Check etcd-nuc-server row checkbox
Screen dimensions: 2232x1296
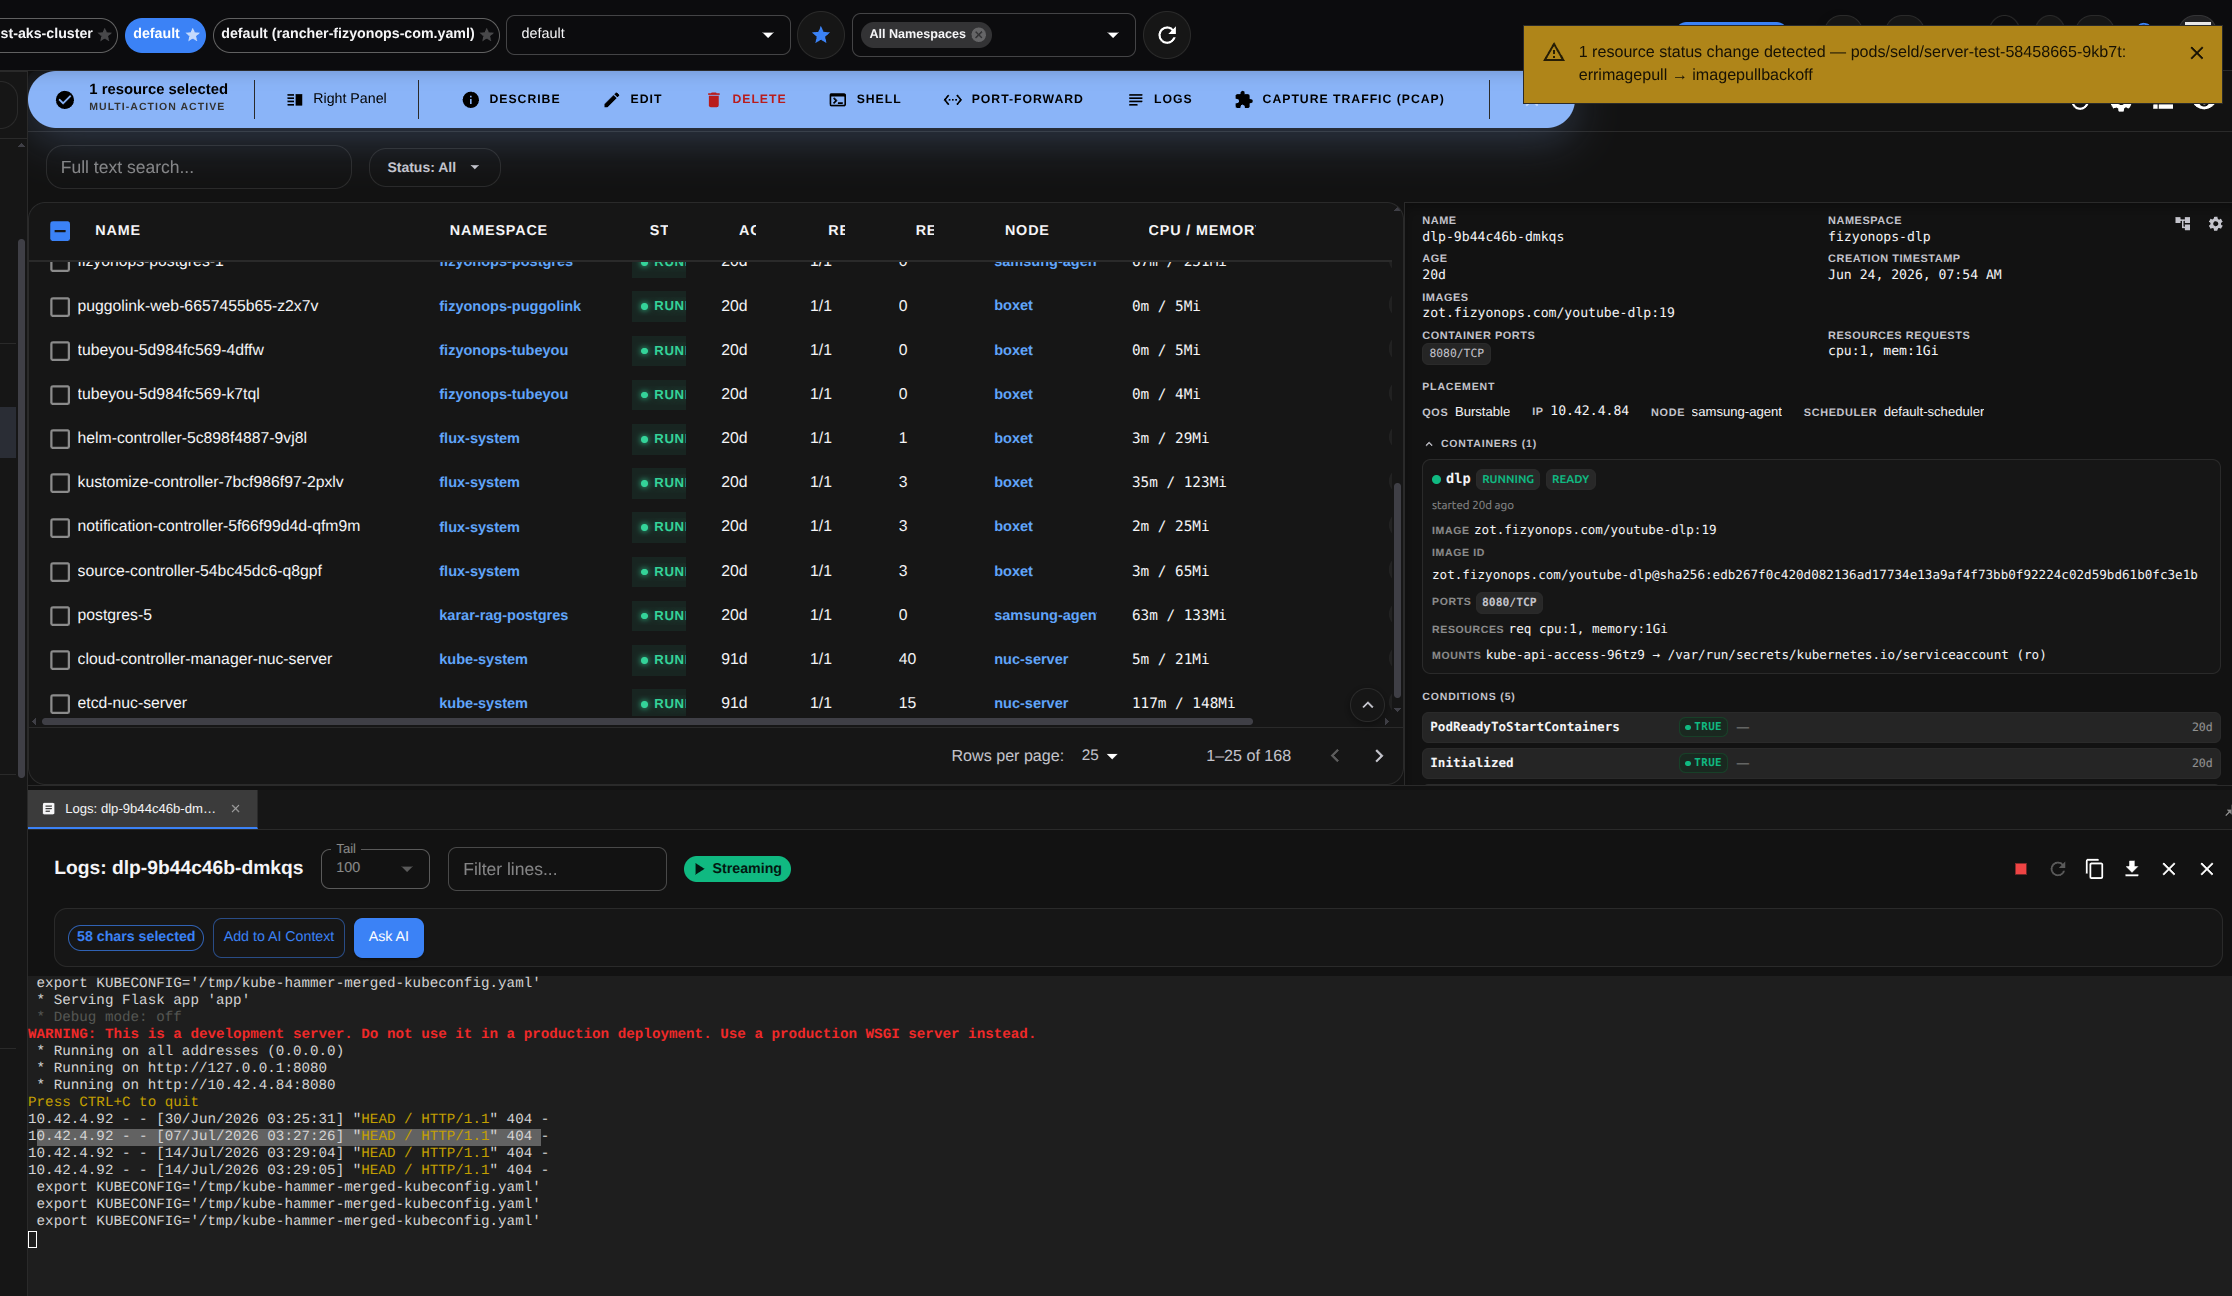(x=60, y=704)
